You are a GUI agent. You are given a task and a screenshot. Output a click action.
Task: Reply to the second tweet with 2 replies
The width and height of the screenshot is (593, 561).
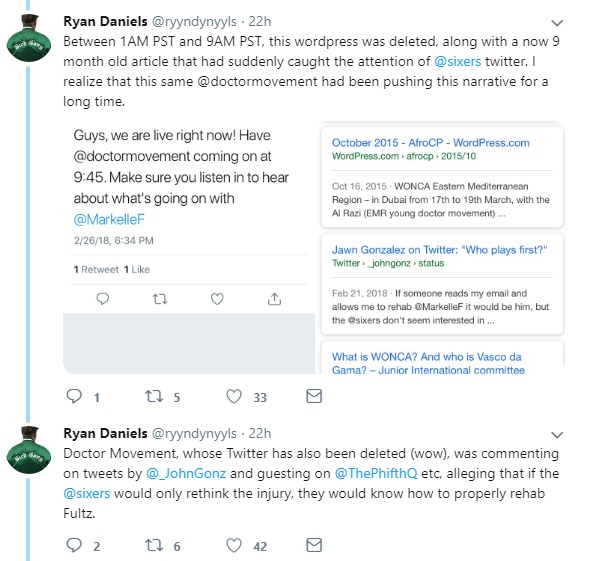74,545
